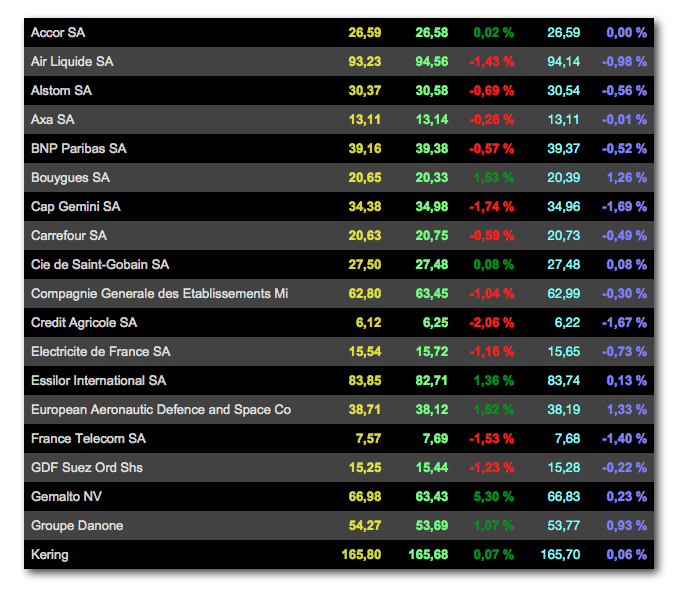The image size is (688, 603).
Task: Click Cap Gemini purple change -1,69 %
Action: [624, 206]
